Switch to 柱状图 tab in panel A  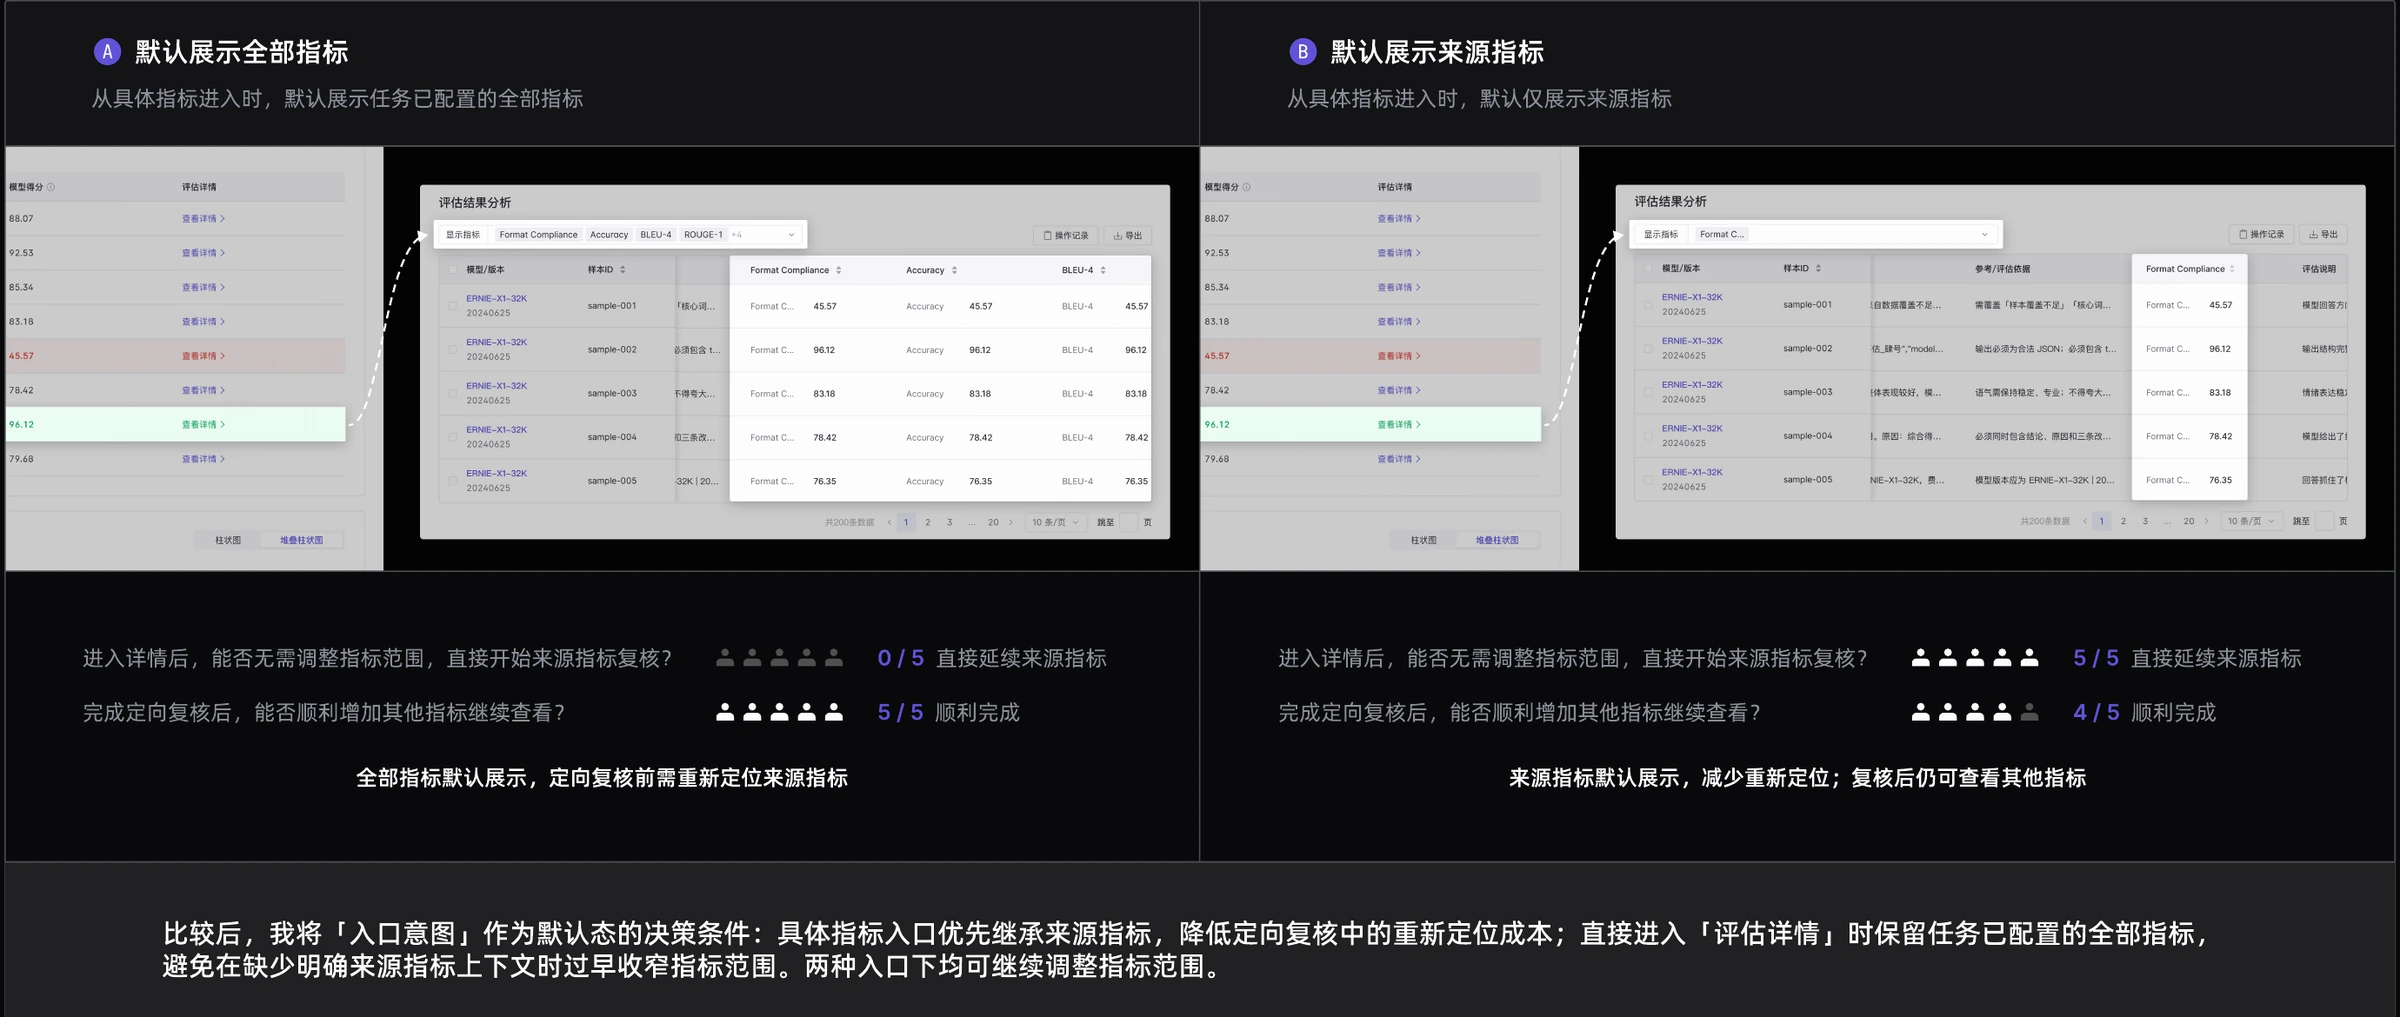[x=228, y=540]
